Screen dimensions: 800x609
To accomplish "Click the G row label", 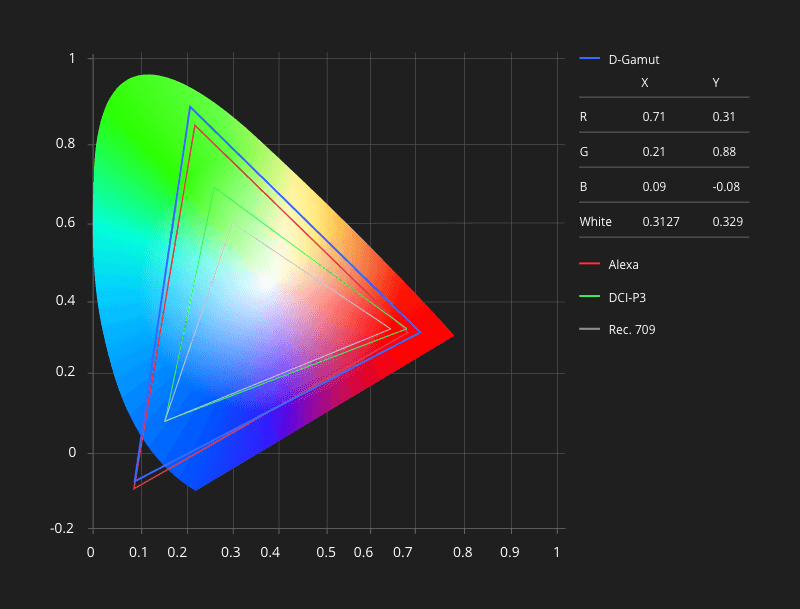I will 584,152.
